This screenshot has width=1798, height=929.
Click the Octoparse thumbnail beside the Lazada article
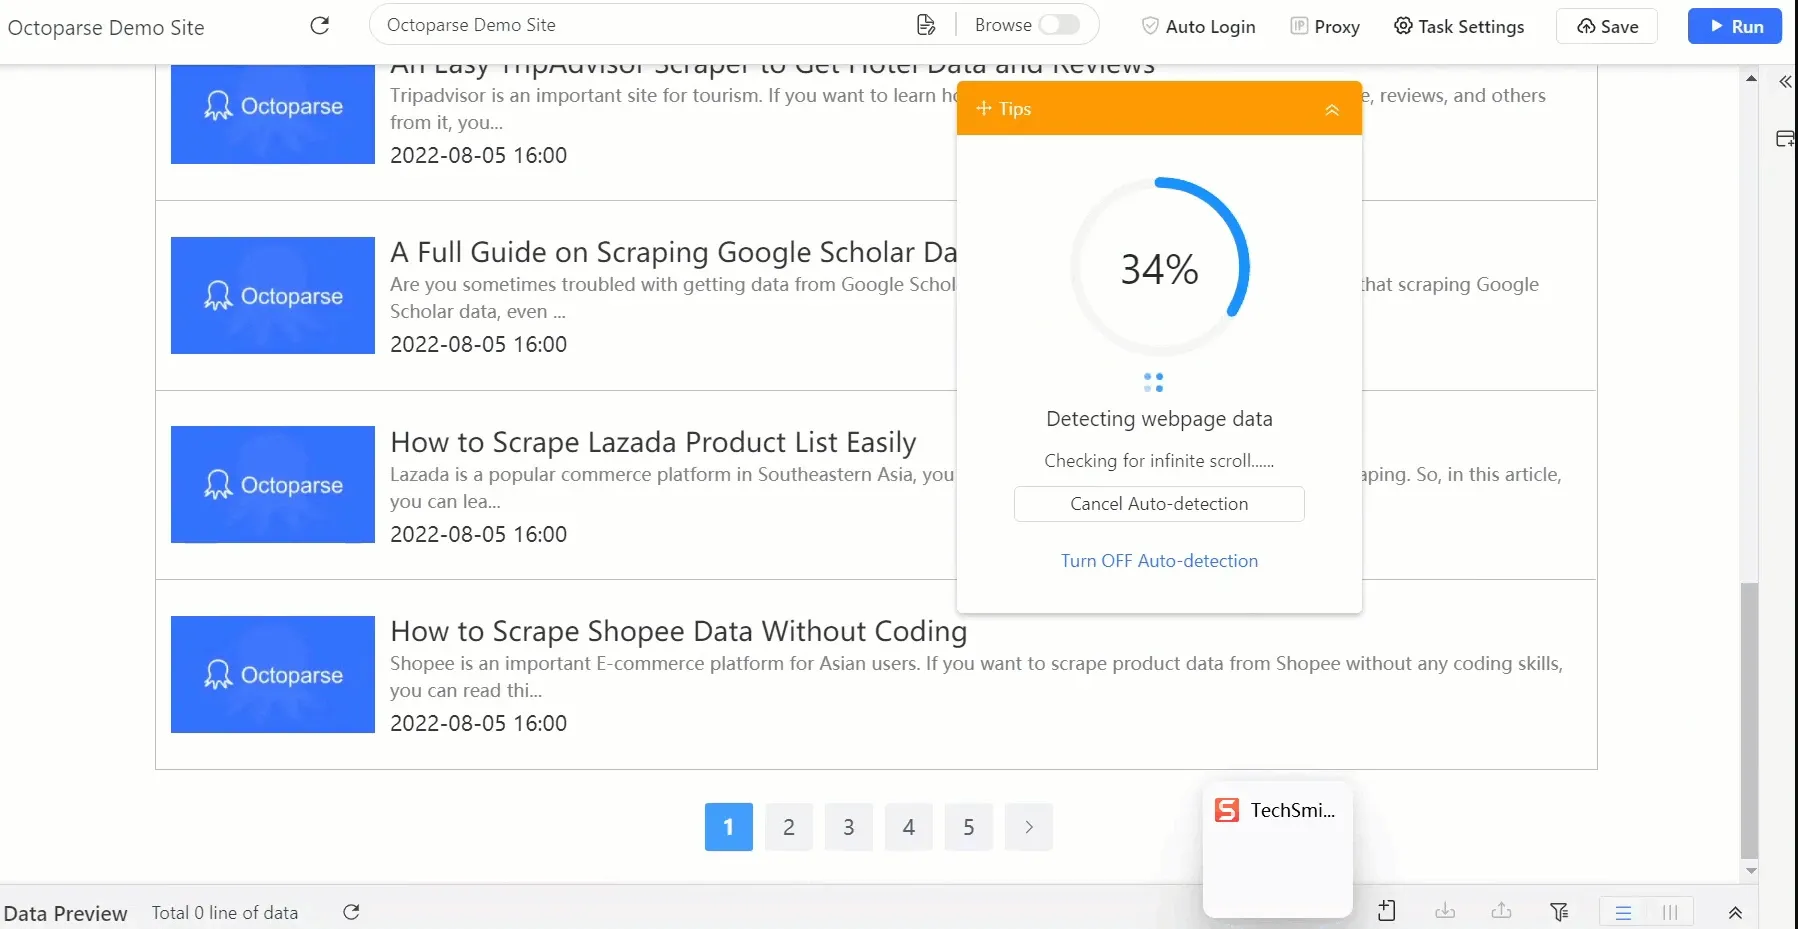click(273, 485)
